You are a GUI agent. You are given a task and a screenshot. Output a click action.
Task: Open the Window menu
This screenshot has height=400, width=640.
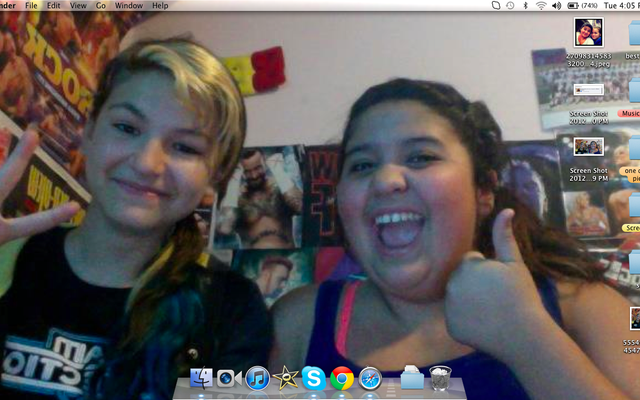click(x=128, y=6)
